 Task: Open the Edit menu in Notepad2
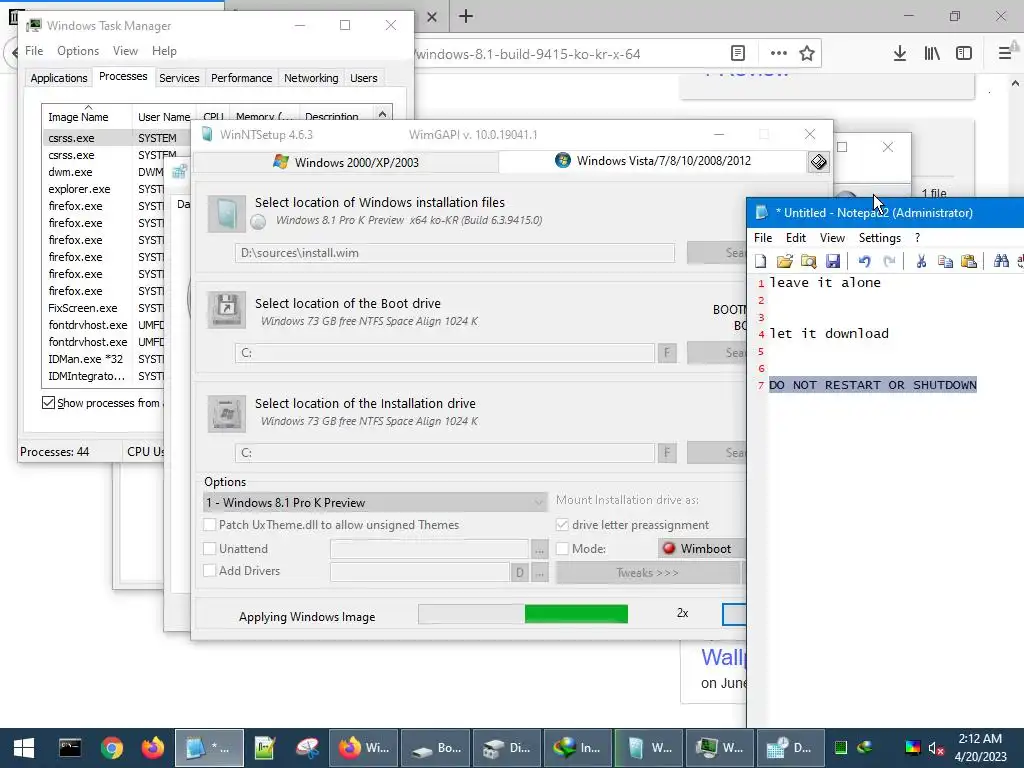click(795, 238)
